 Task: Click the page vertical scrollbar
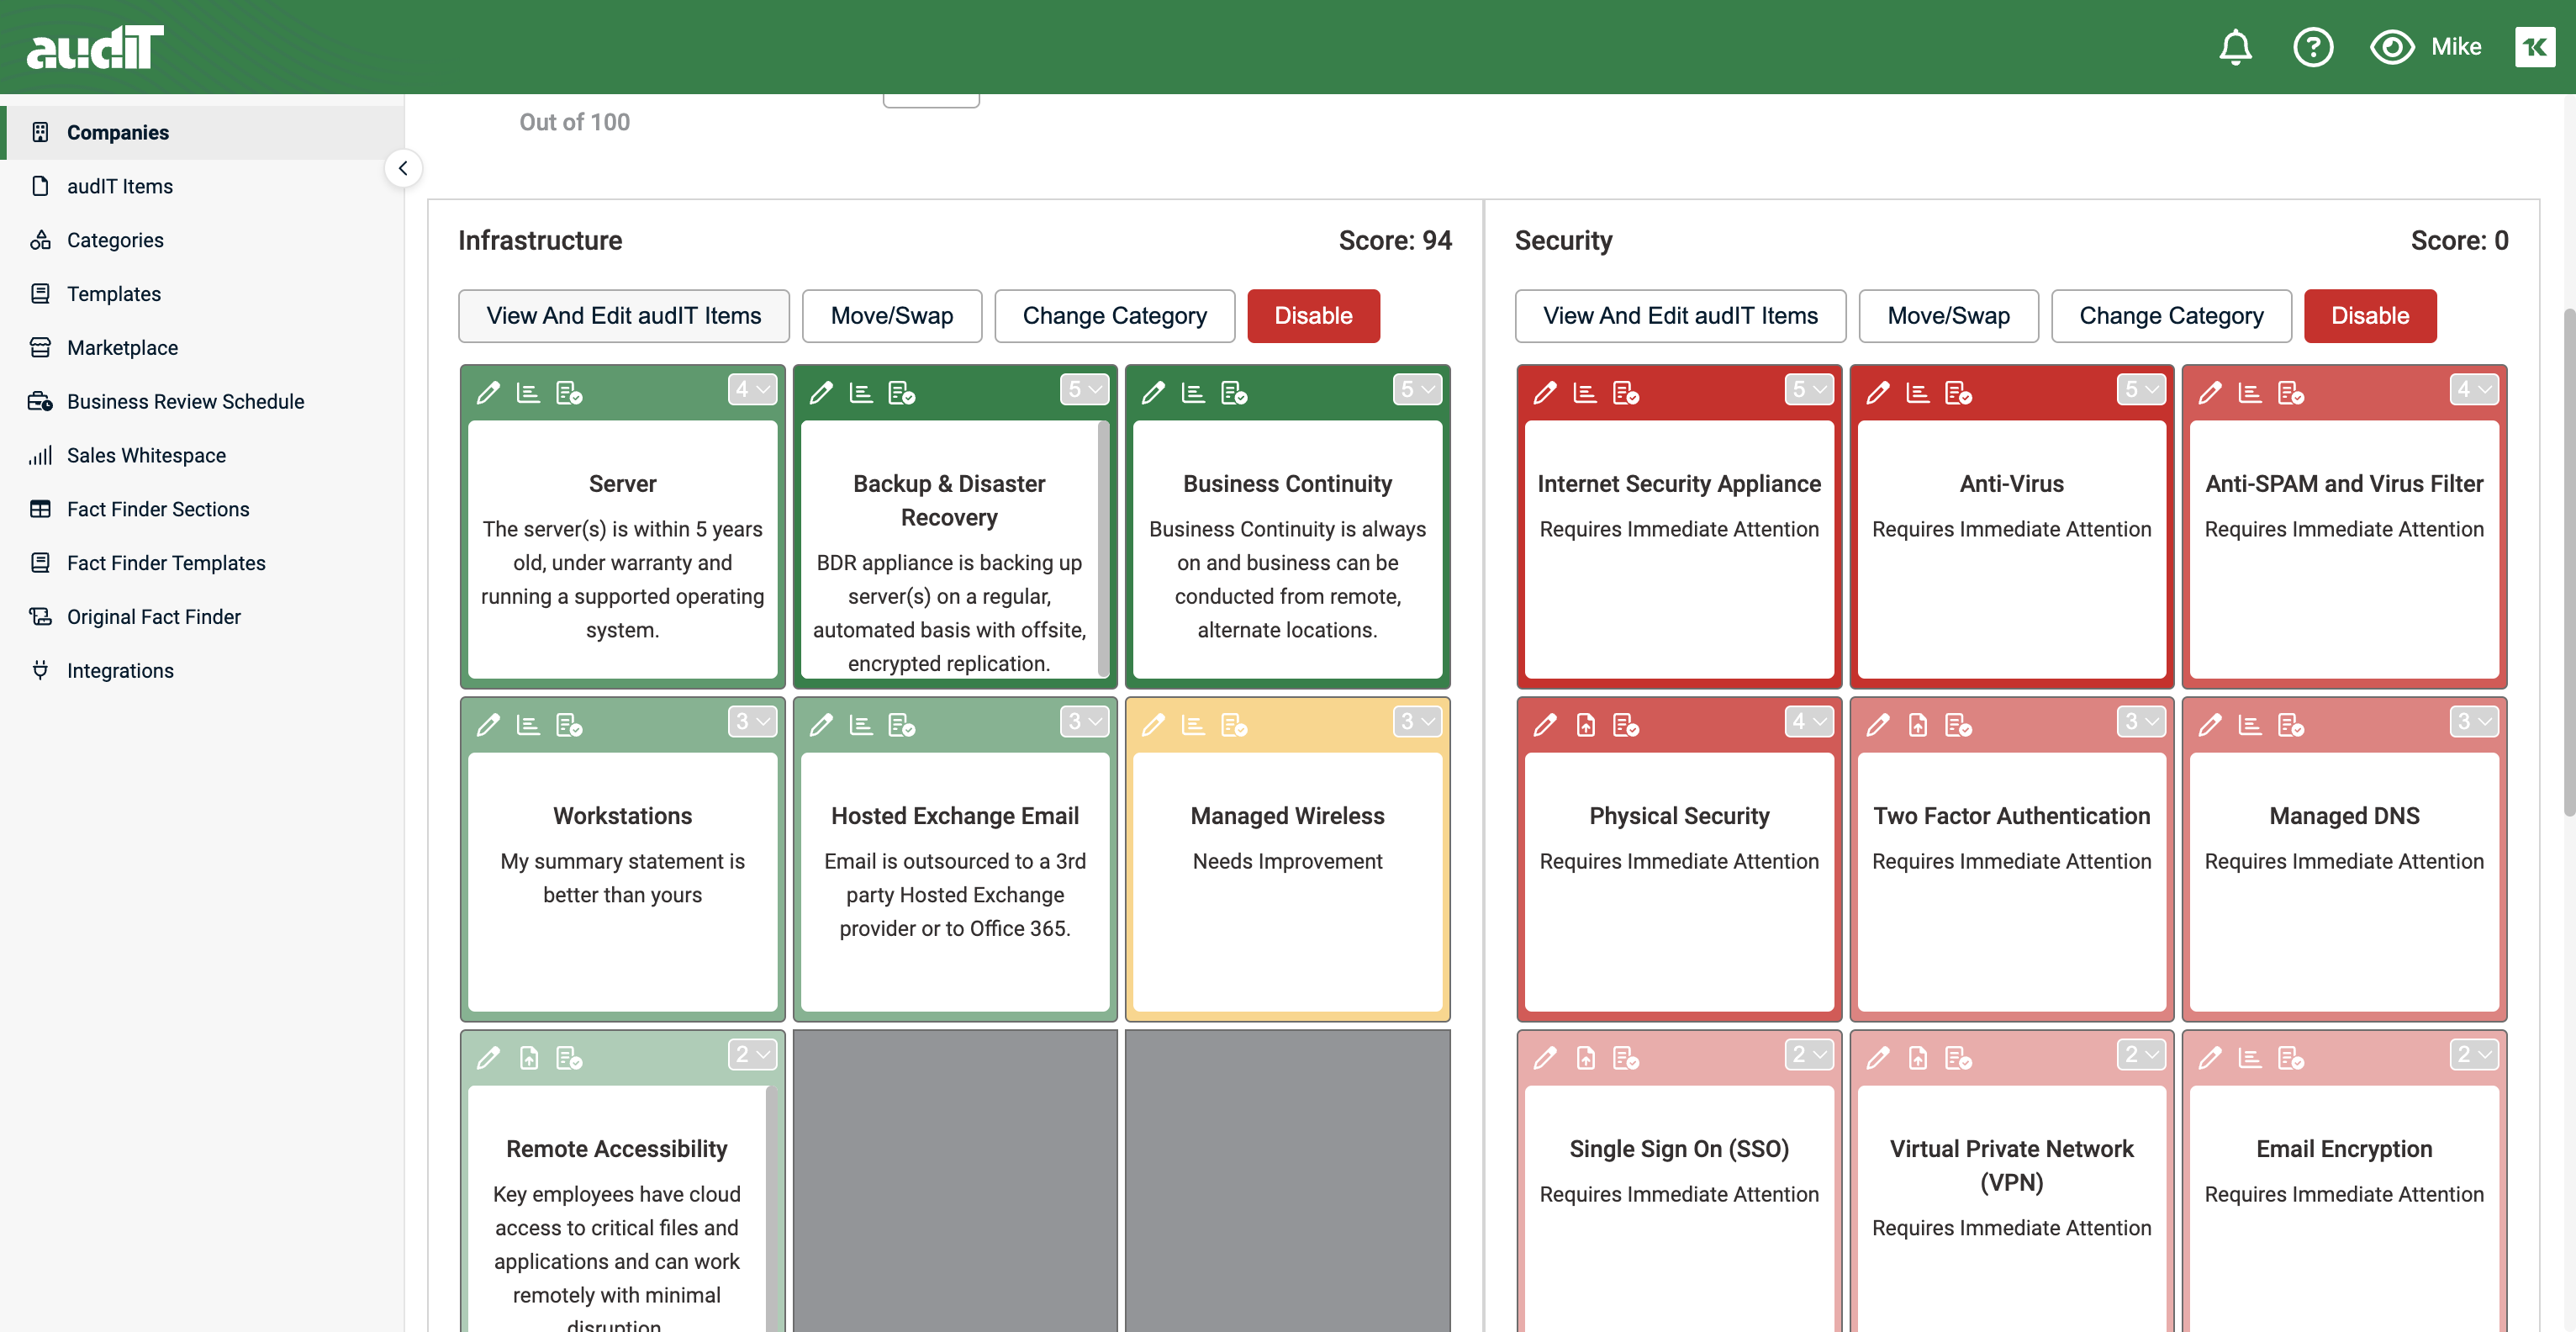pos(2569,560)
